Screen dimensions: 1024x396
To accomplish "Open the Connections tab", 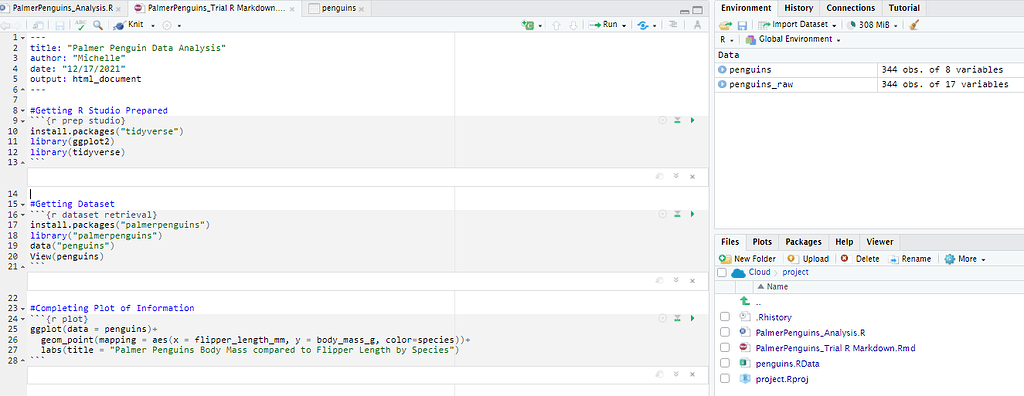I will point(850,8).
